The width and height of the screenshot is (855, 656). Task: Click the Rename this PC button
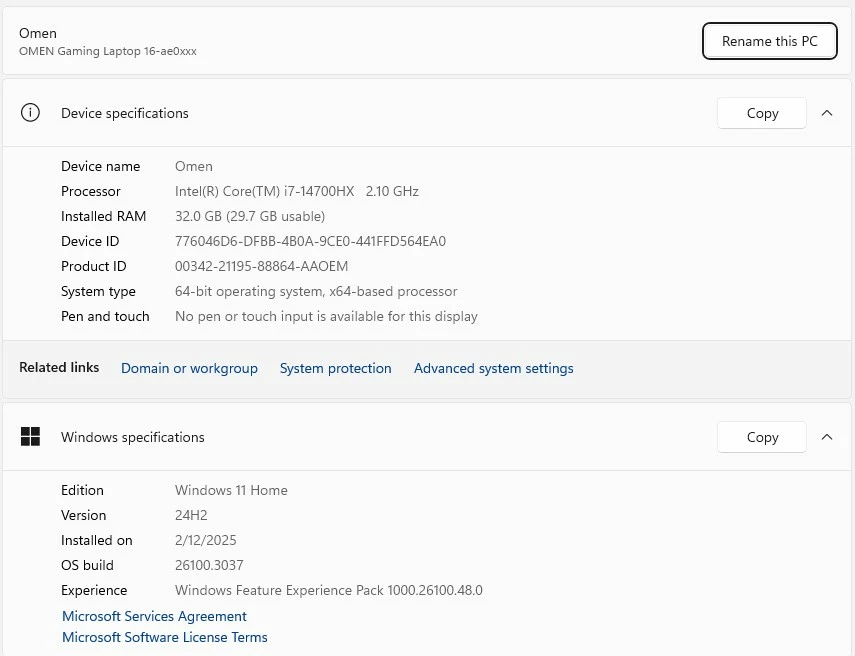tap(769, 41)
